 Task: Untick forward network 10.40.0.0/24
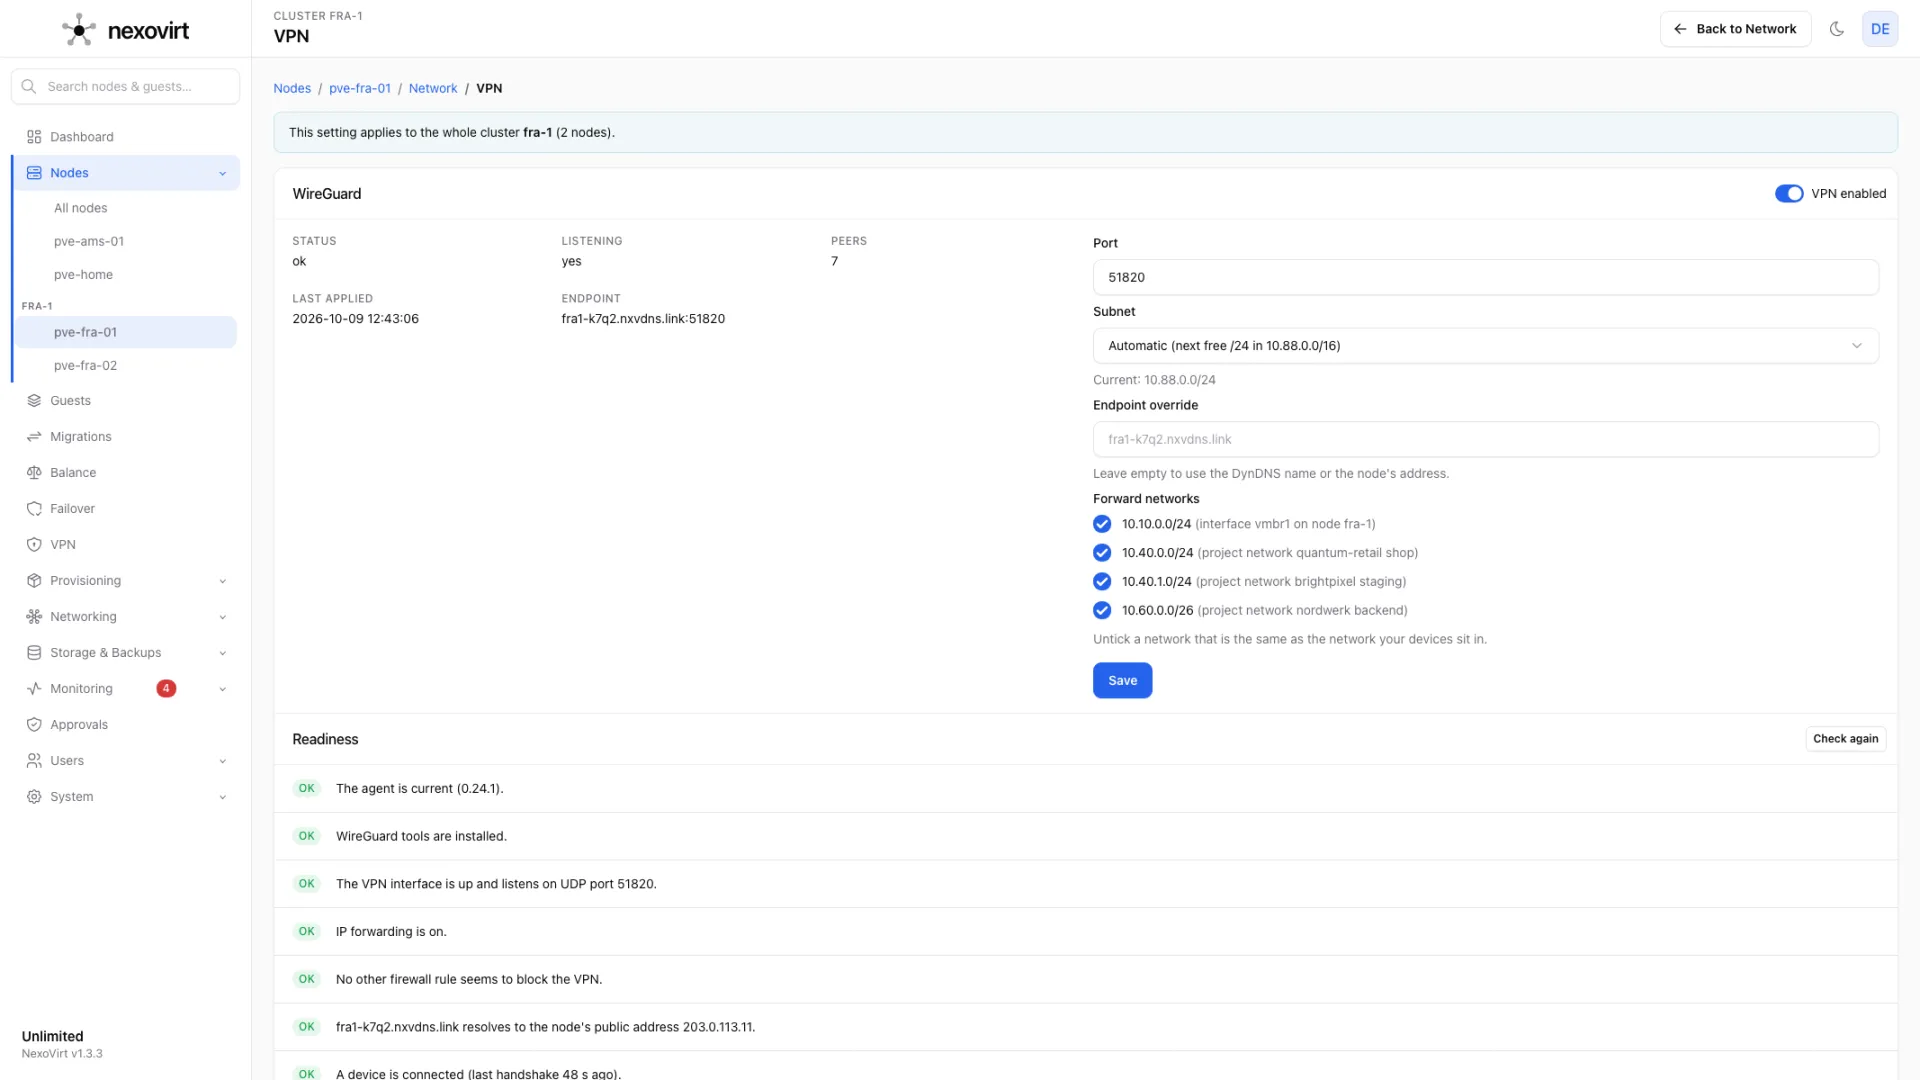point(1102,553)
